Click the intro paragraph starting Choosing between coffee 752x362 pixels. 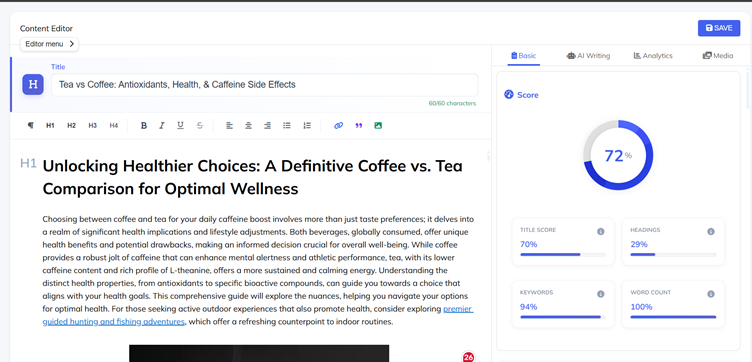tap(258, 270)
